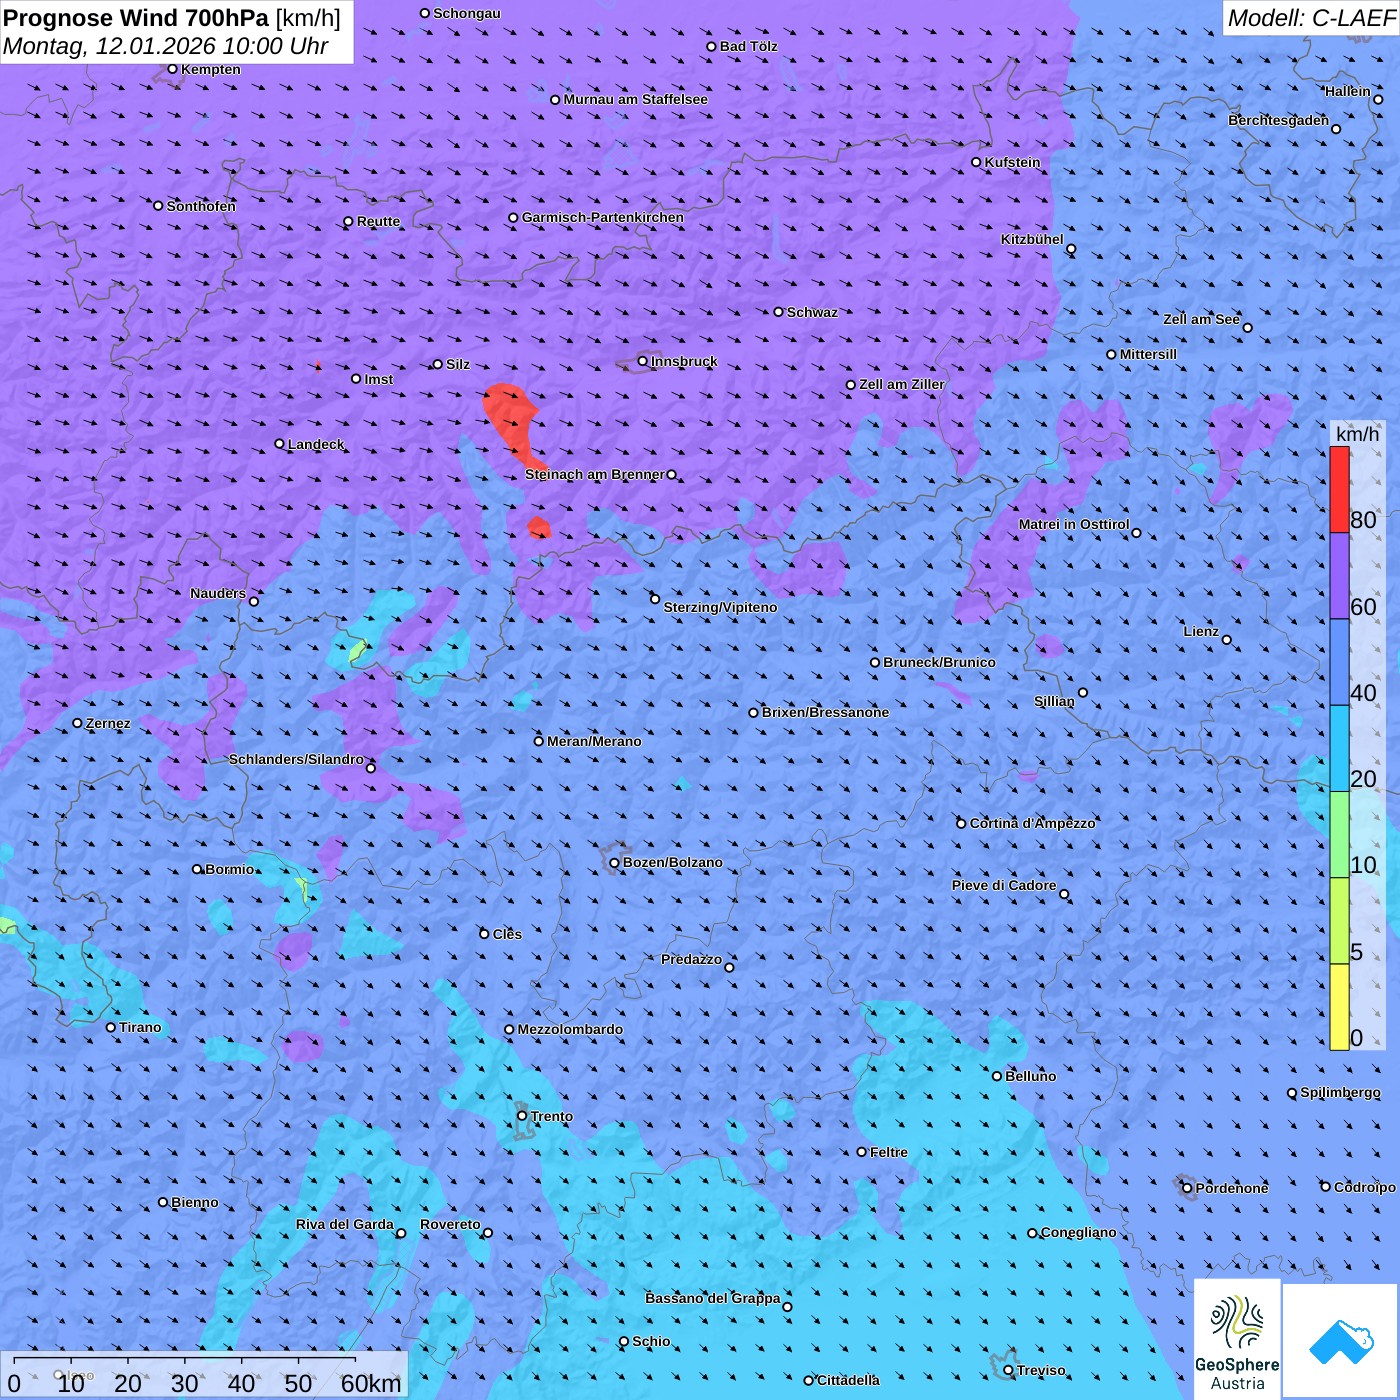The image size is (1400, 1400).
Task: Click the Bormio location dot
Action: tap(197, 869)
